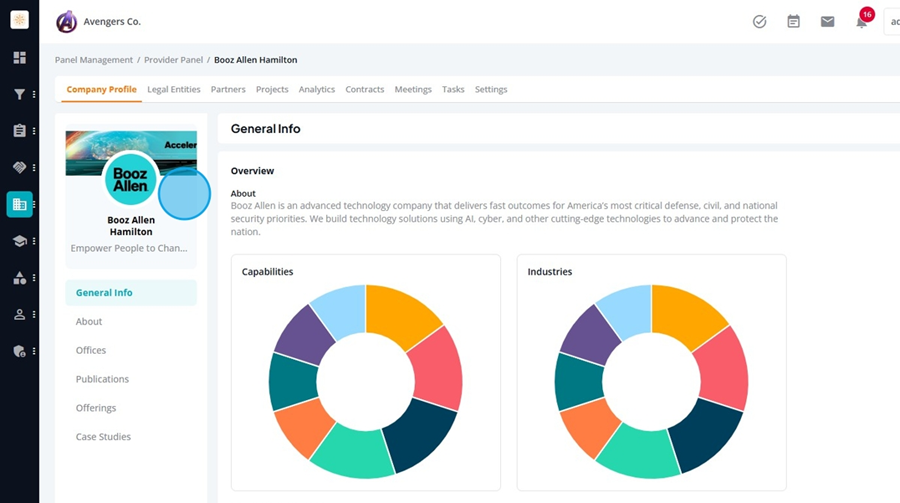Click the Overview heading
The width and height of the screenshot is (900, 503).
253,171
